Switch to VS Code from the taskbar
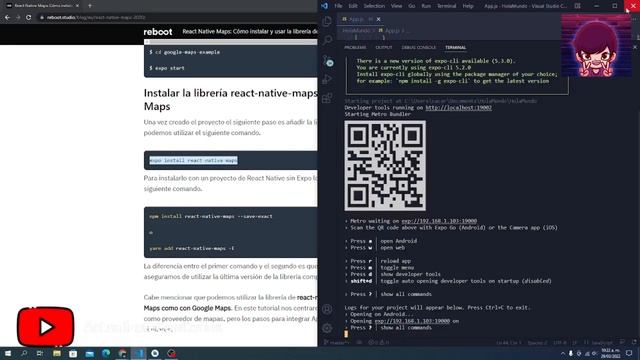The image size is (640, 360). (139, 353)
